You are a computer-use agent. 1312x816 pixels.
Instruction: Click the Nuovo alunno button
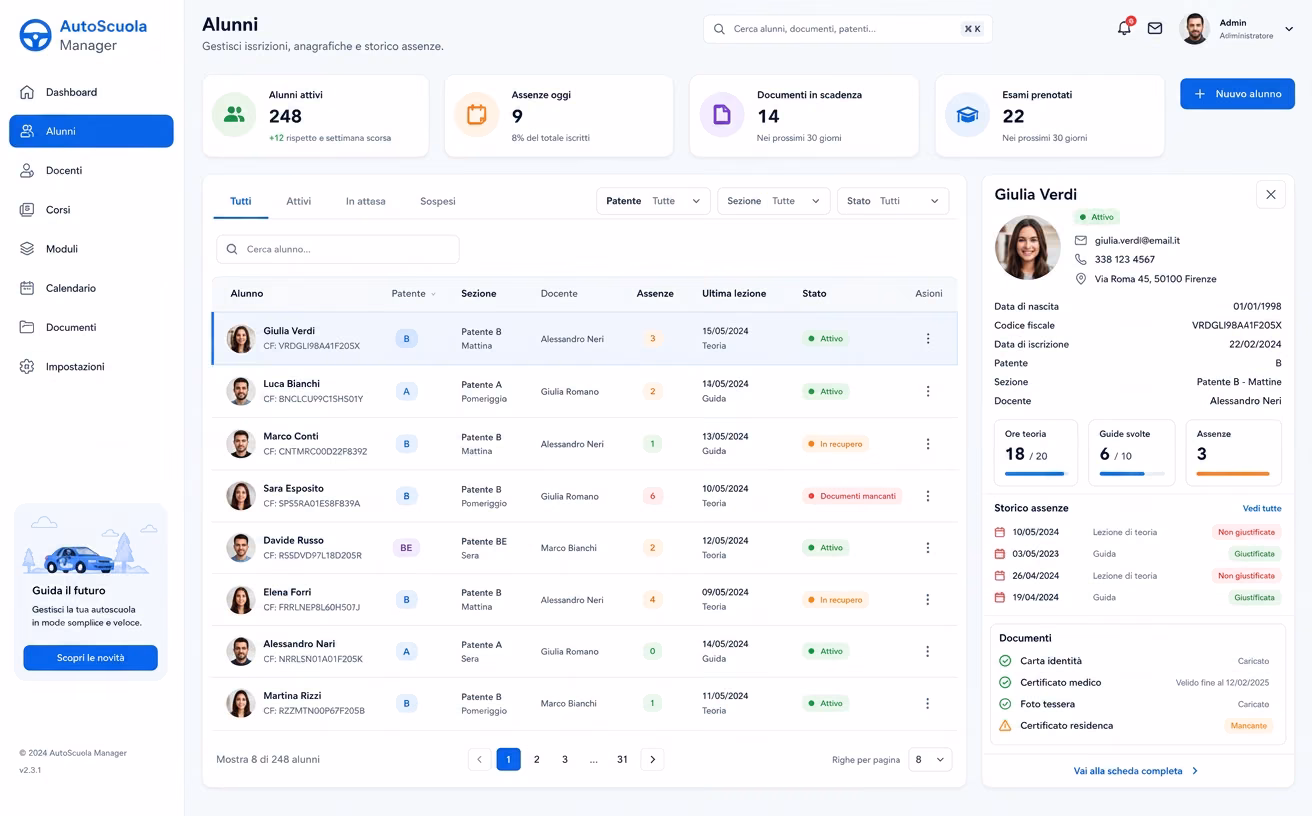(x=1237, y=94)
